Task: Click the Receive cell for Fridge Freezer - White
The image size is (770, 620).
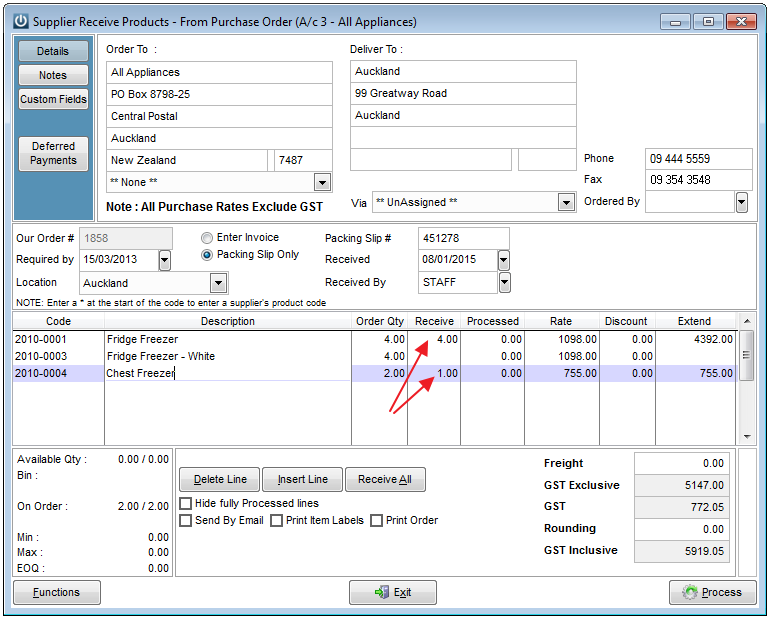Action: (x=434, y=356)
